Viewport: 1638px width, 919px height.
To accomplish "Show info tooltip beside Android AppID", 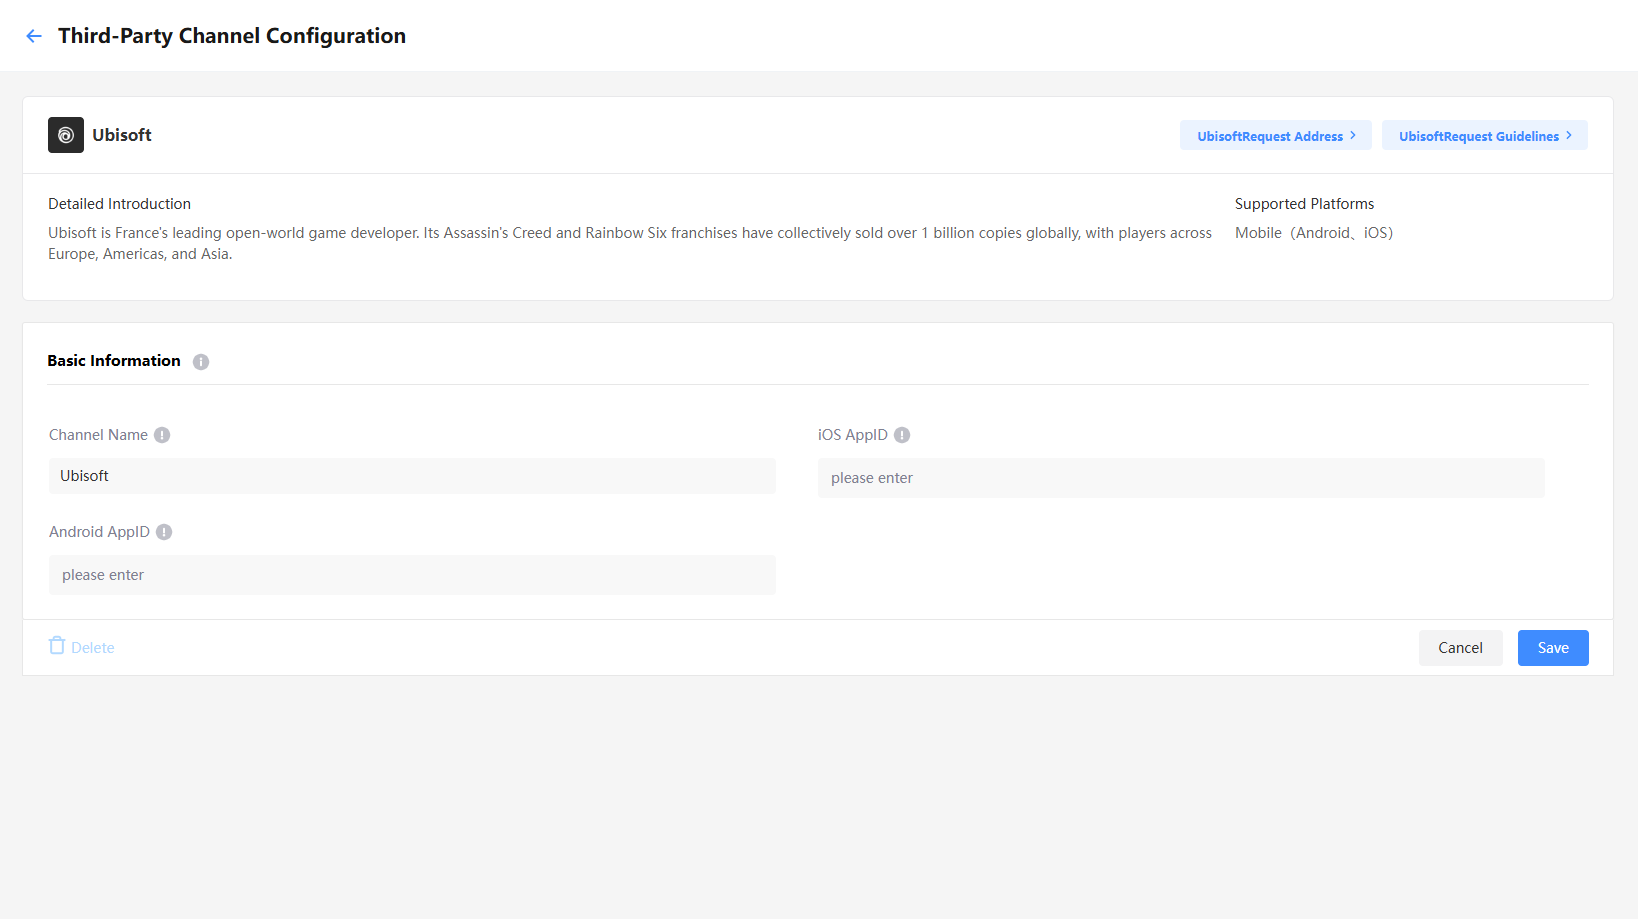I will 164,532.
